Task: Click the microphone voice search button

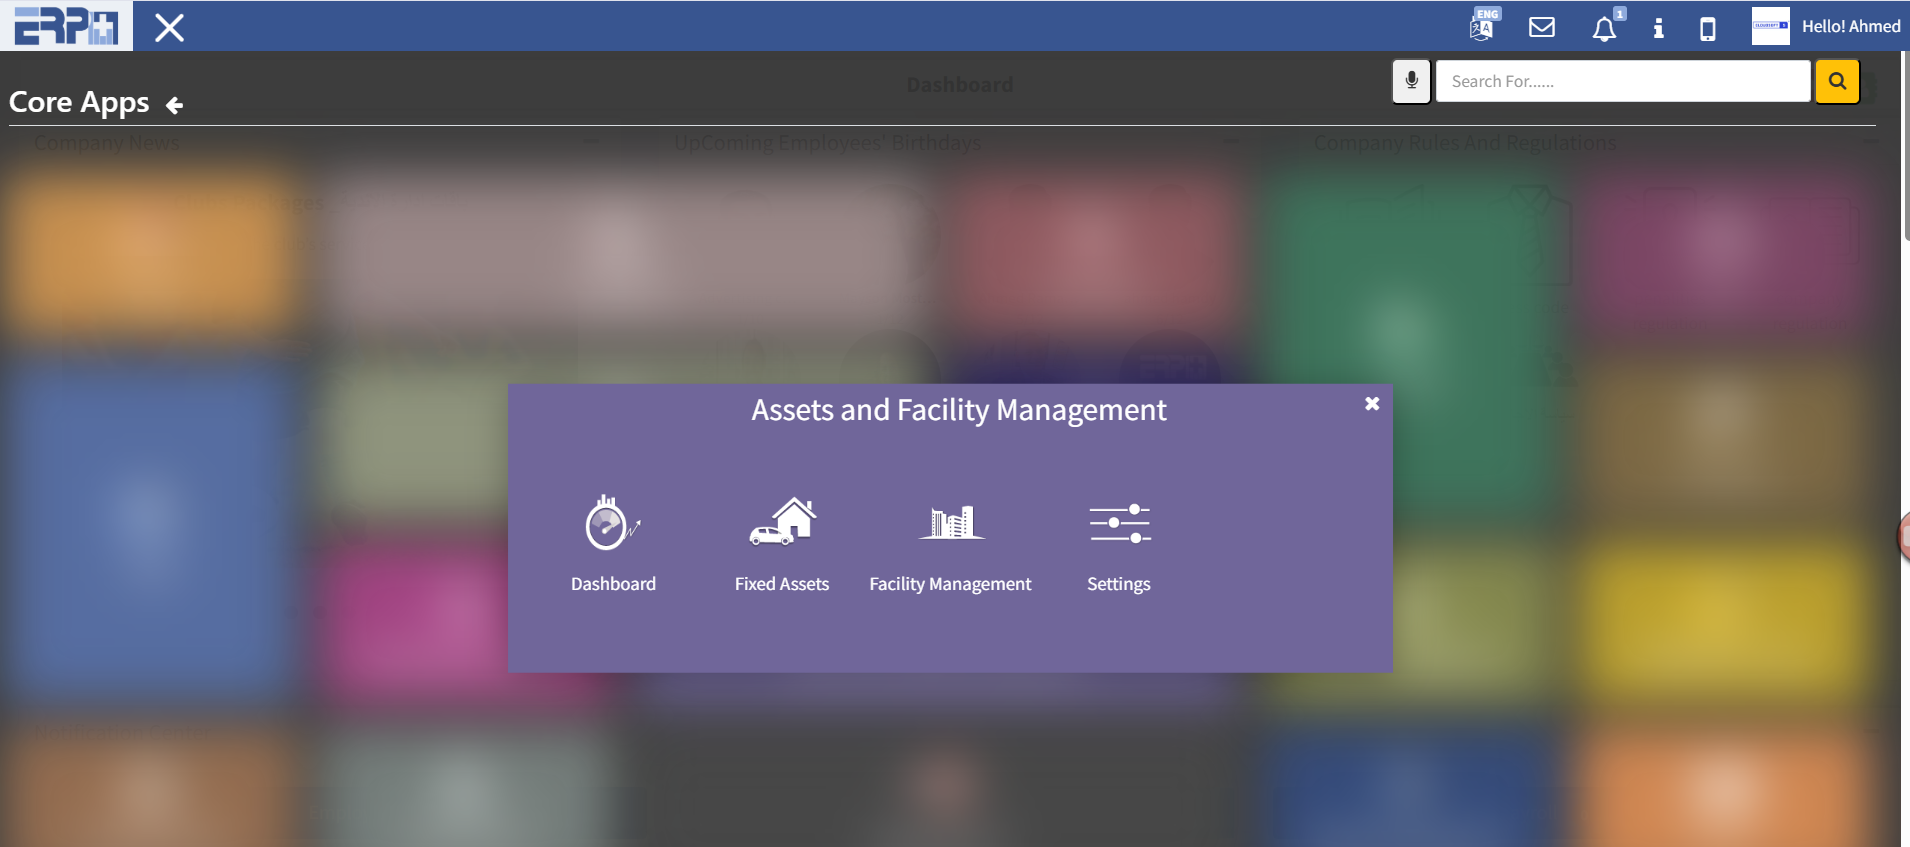Action: [x=1411, y=81]
